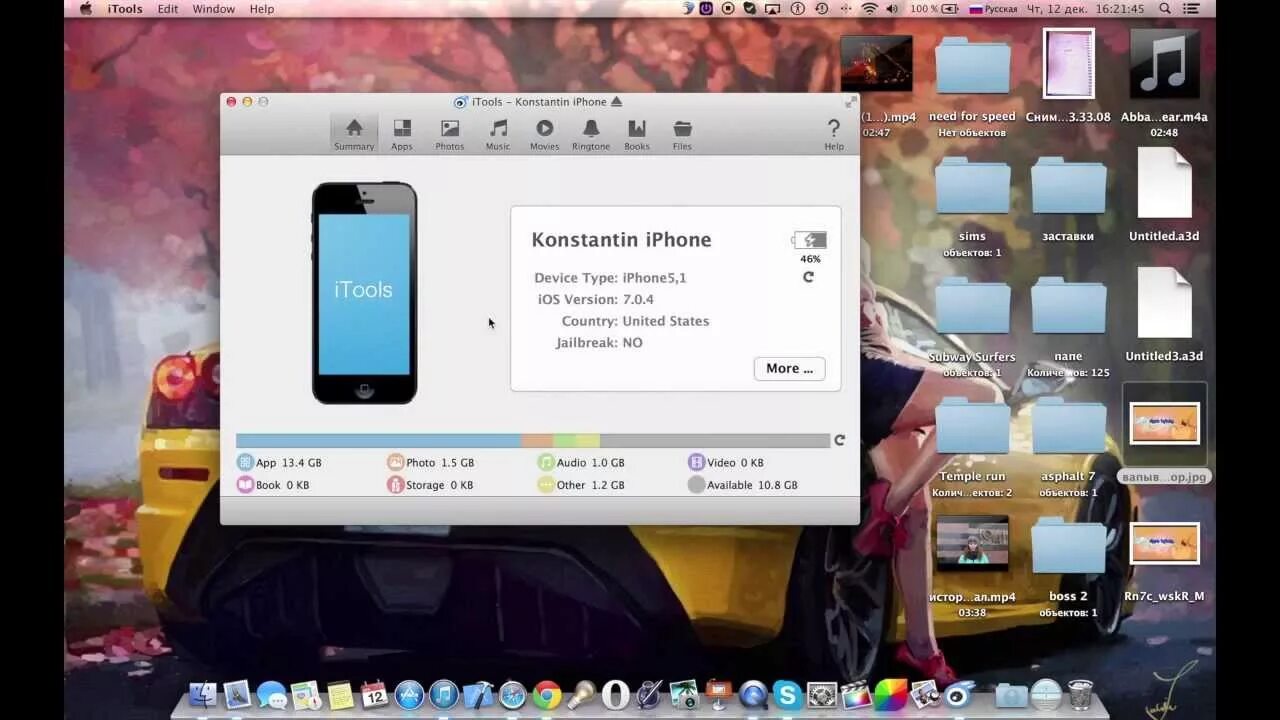The height and width of the screenshot is (720, 1280).
Task: Go to the Movies section
Action: pyautogui.click(x=544, y=134)
